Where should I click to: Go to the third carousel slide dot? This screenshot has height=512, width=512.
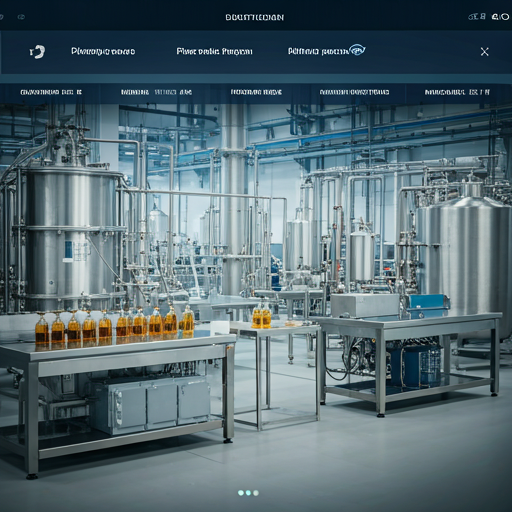256,493
